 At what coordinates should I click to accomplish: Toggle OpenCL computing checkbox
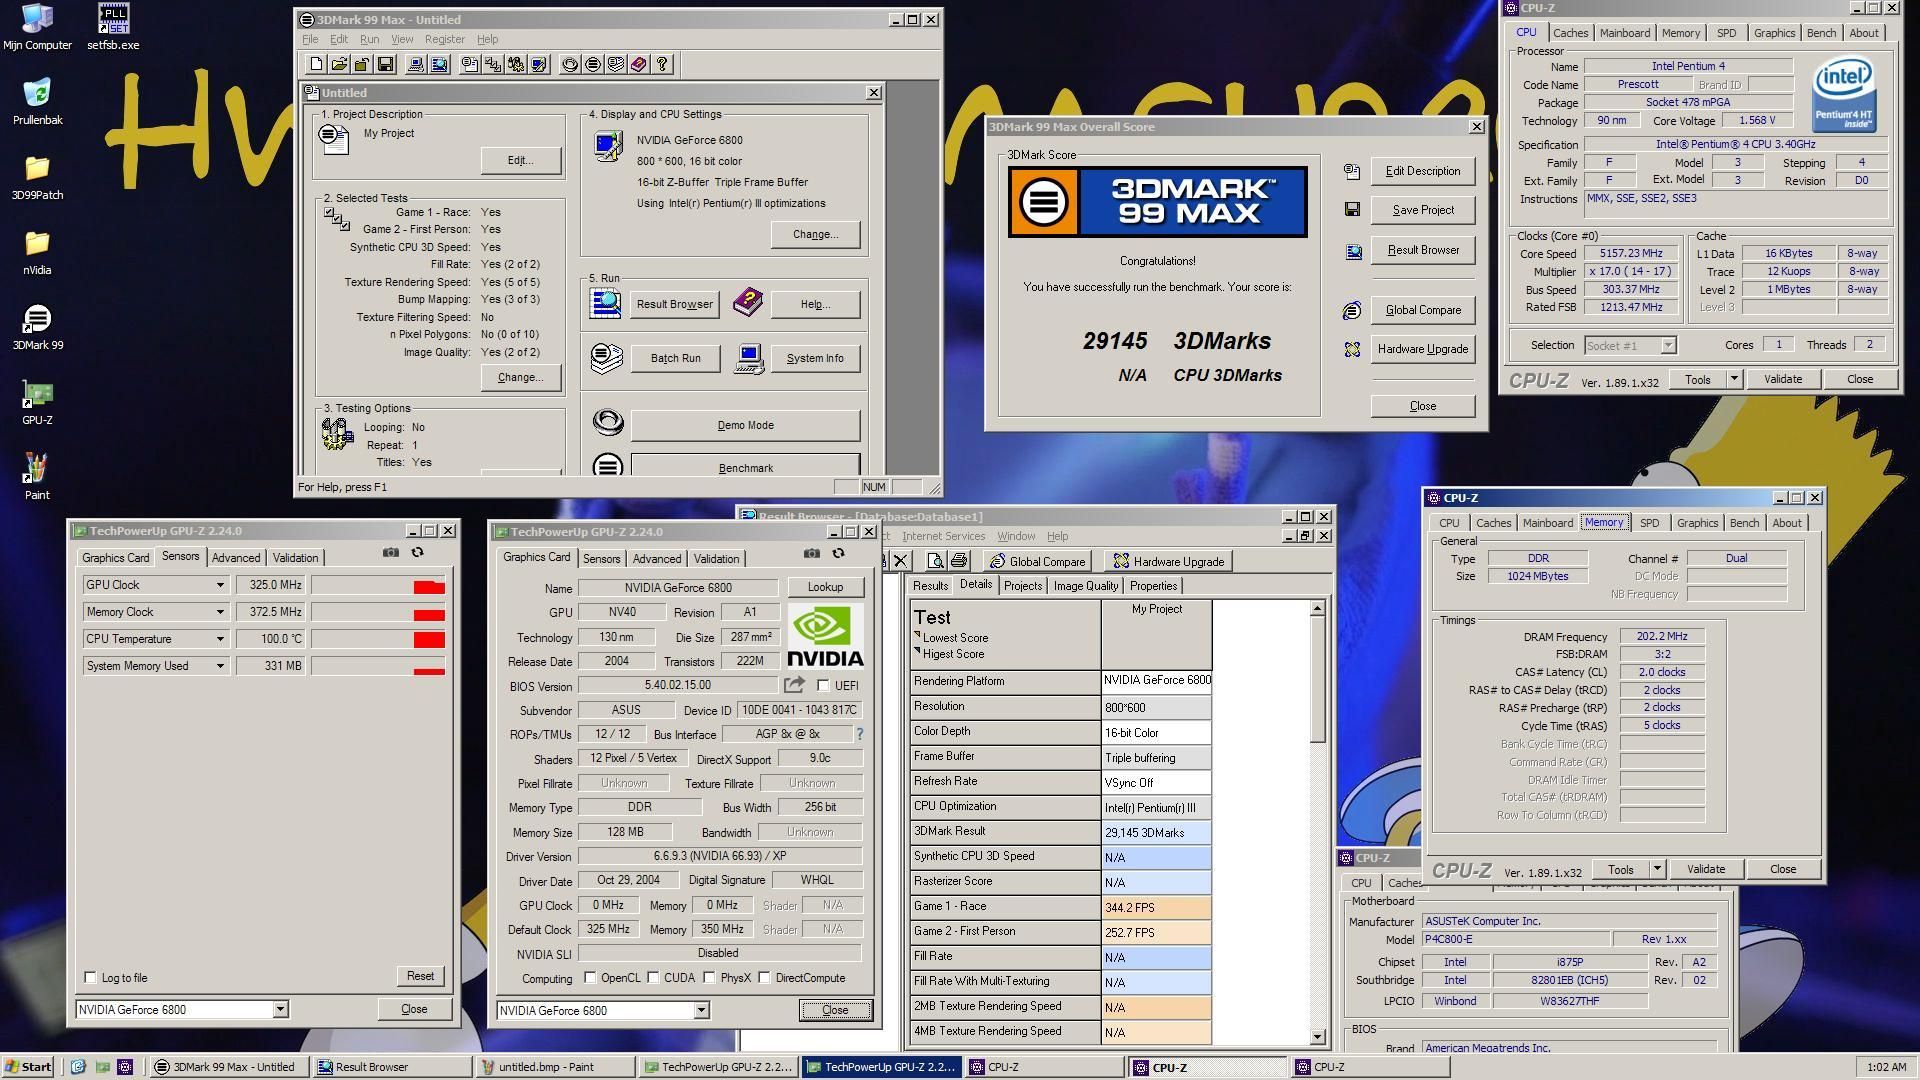point(590,978)
